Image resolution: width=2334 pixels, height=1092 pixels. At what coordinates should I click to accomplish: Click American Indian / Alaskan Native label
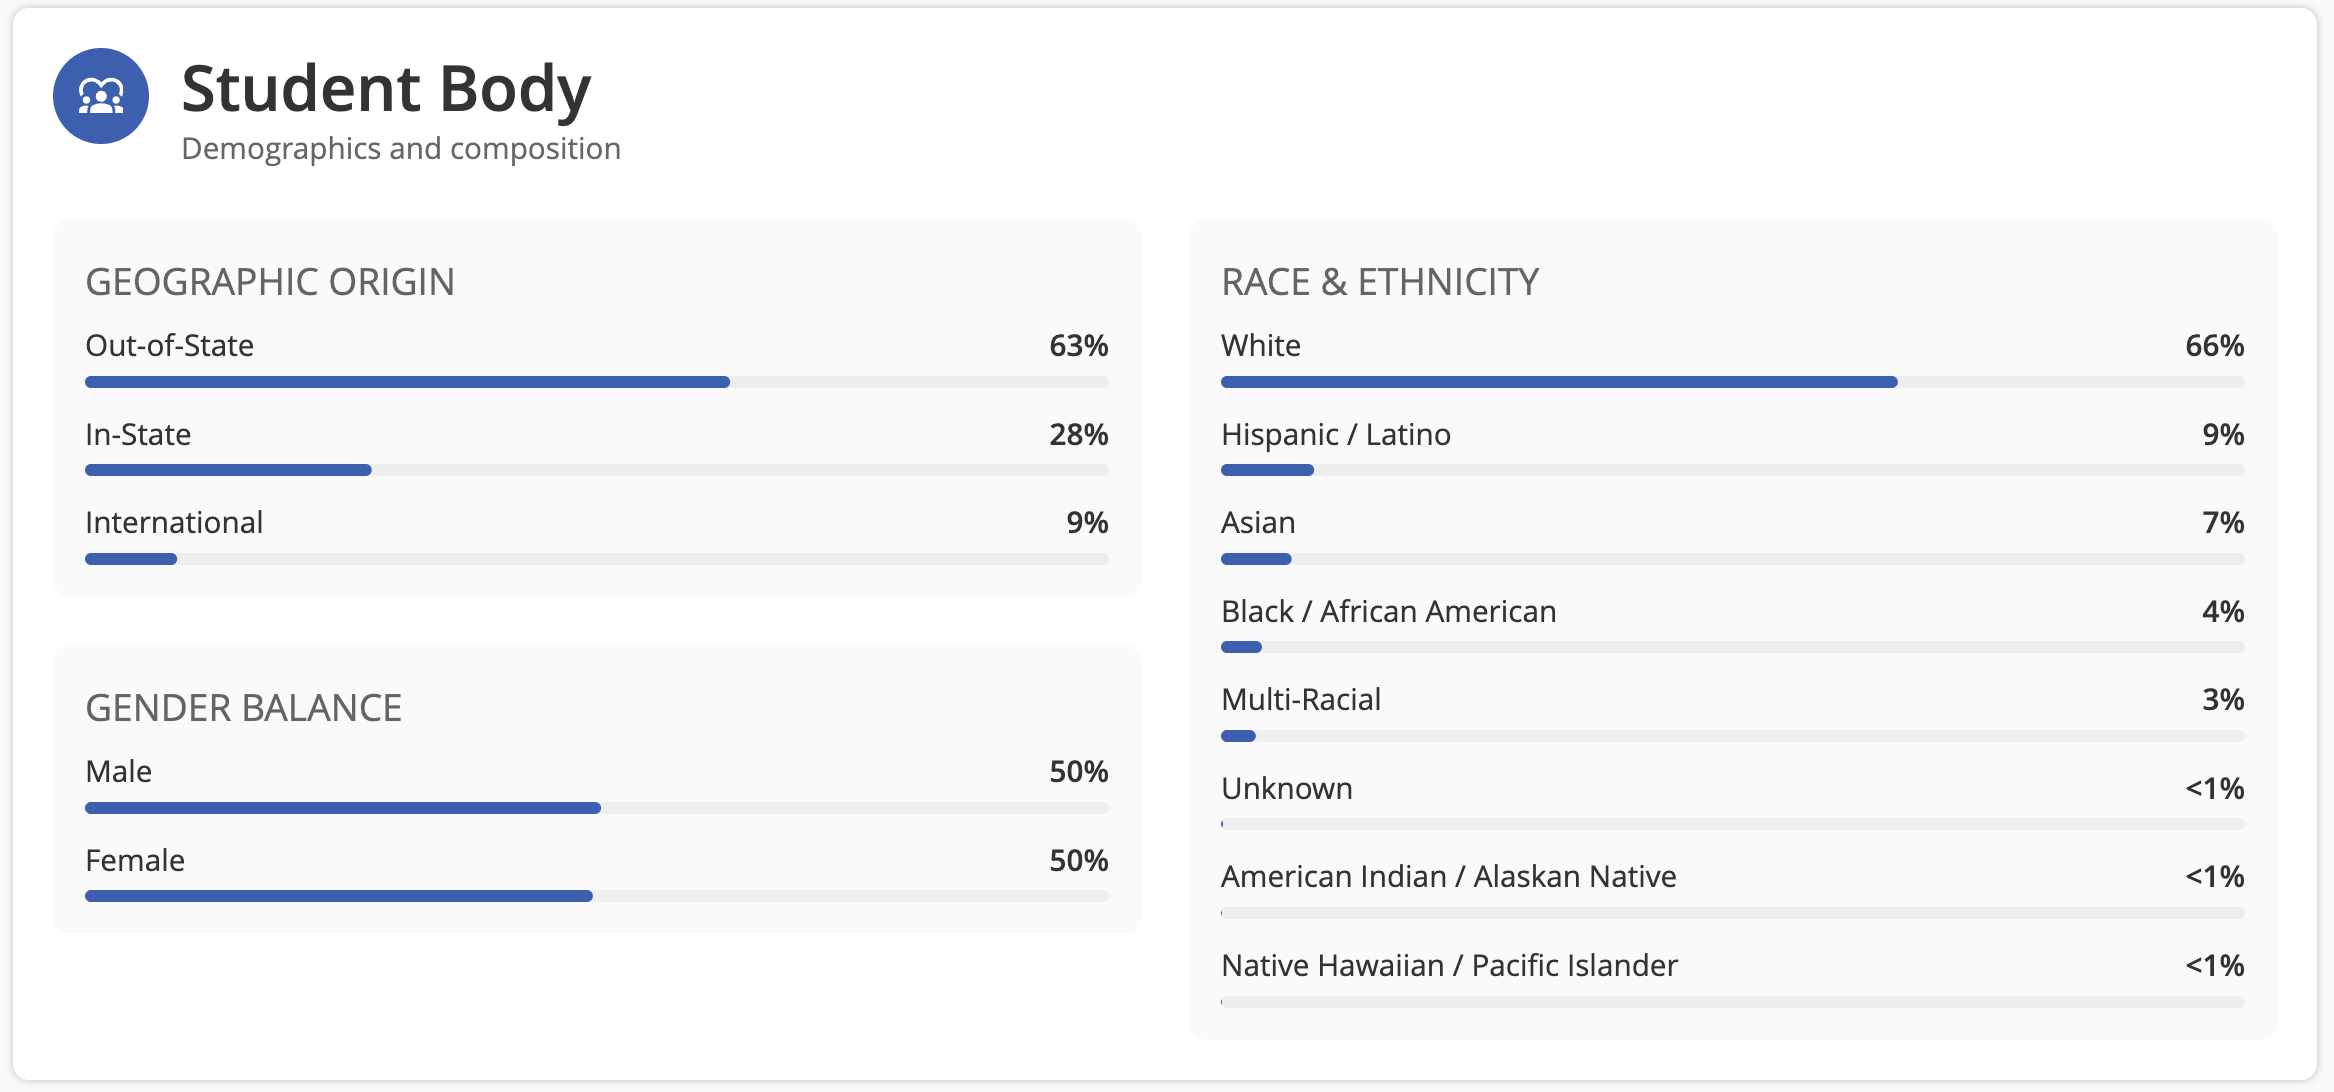[1449, 876]
